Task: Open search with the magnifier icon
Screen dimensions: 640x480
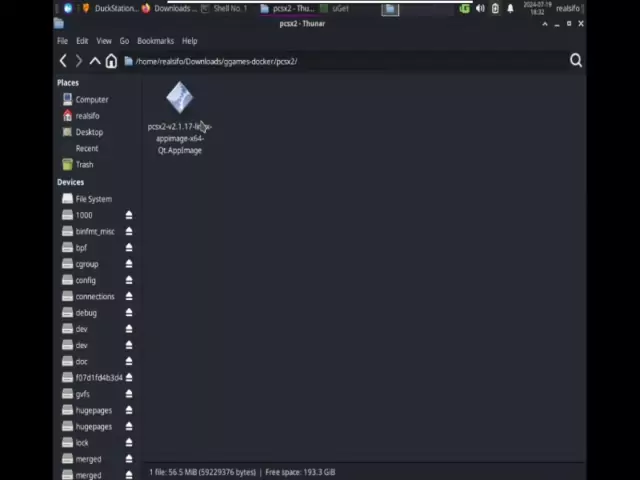Action: [576, 61]
